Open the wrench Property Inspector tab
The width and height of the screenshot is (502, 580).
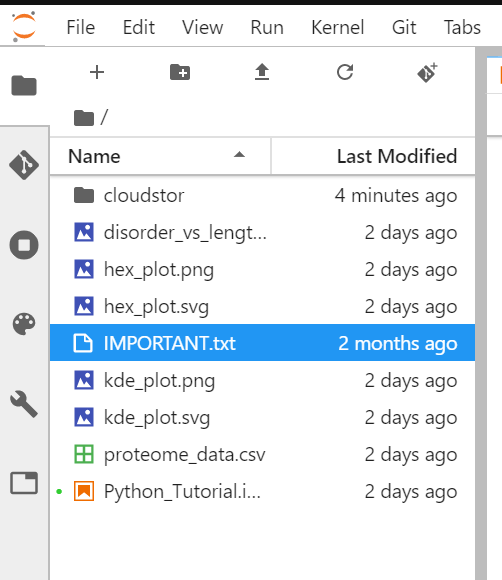coord(24,404)
